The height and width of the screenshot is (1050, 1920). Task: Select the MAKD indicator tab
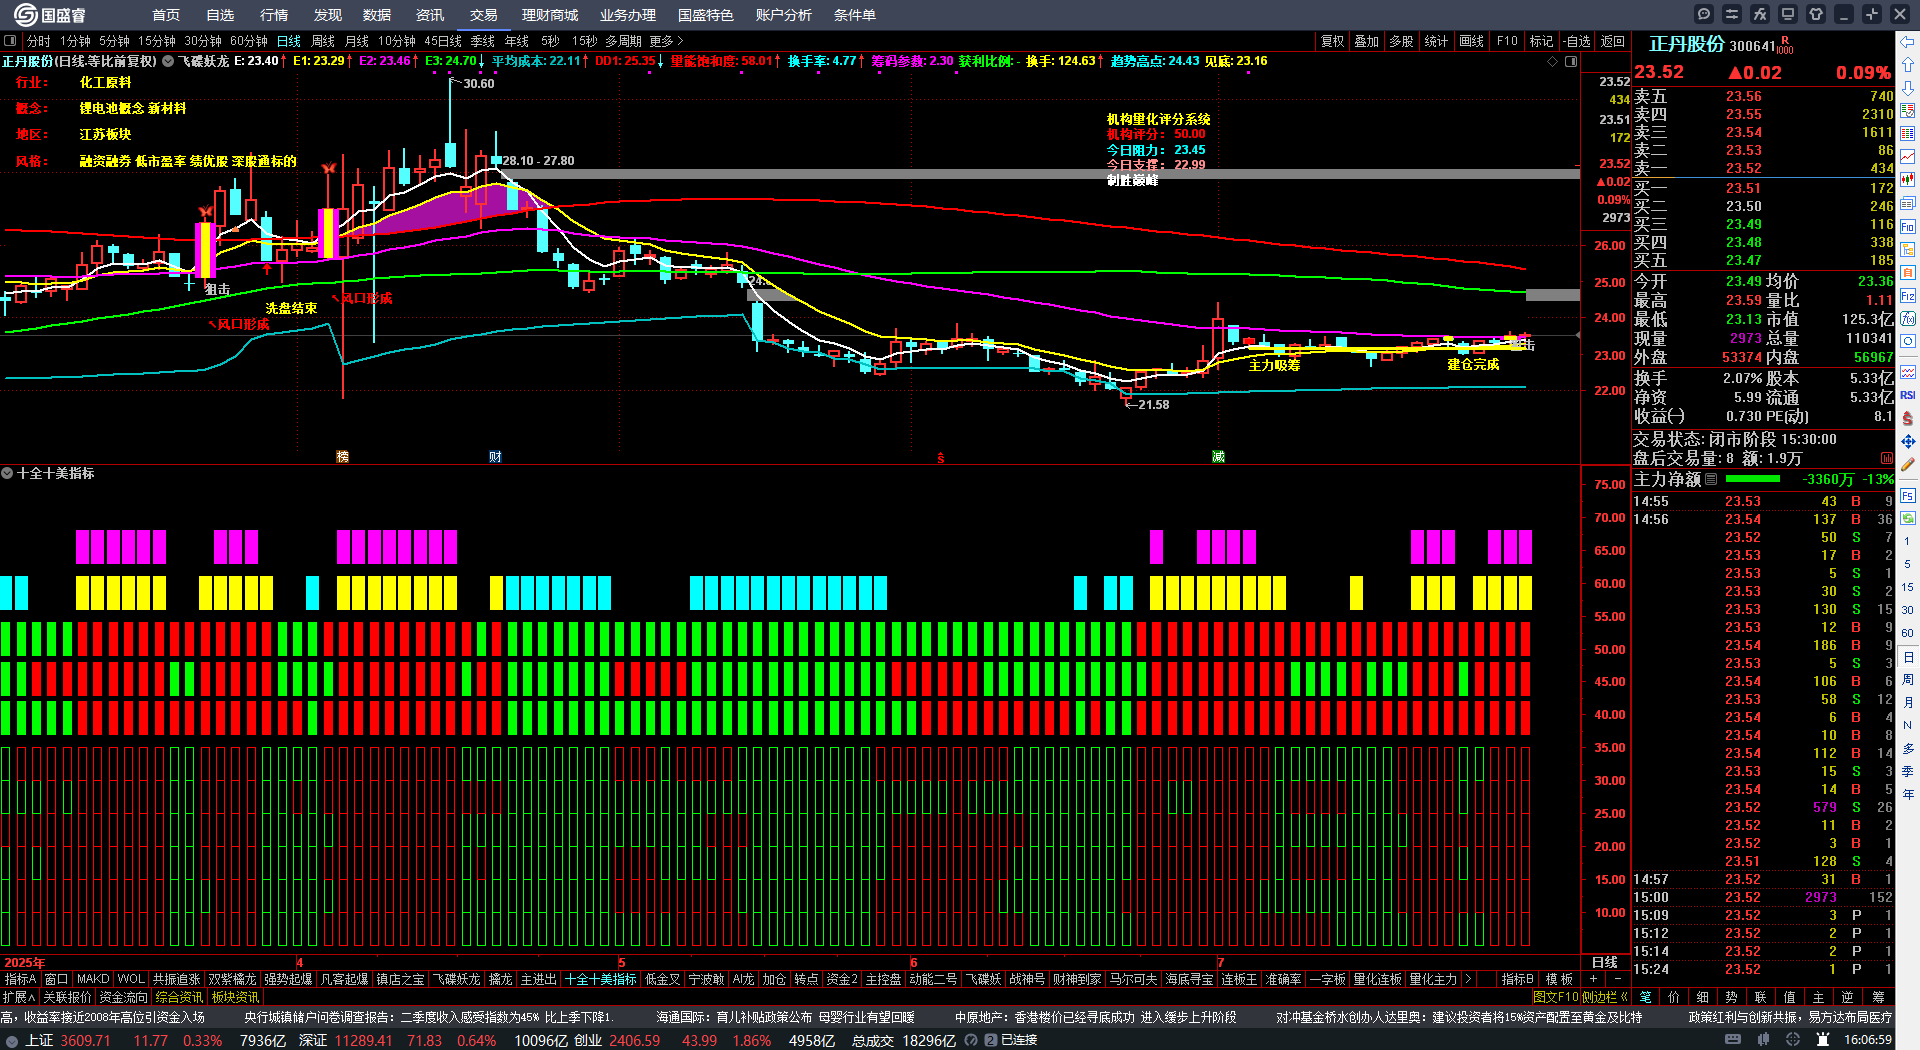coord(93,979)
